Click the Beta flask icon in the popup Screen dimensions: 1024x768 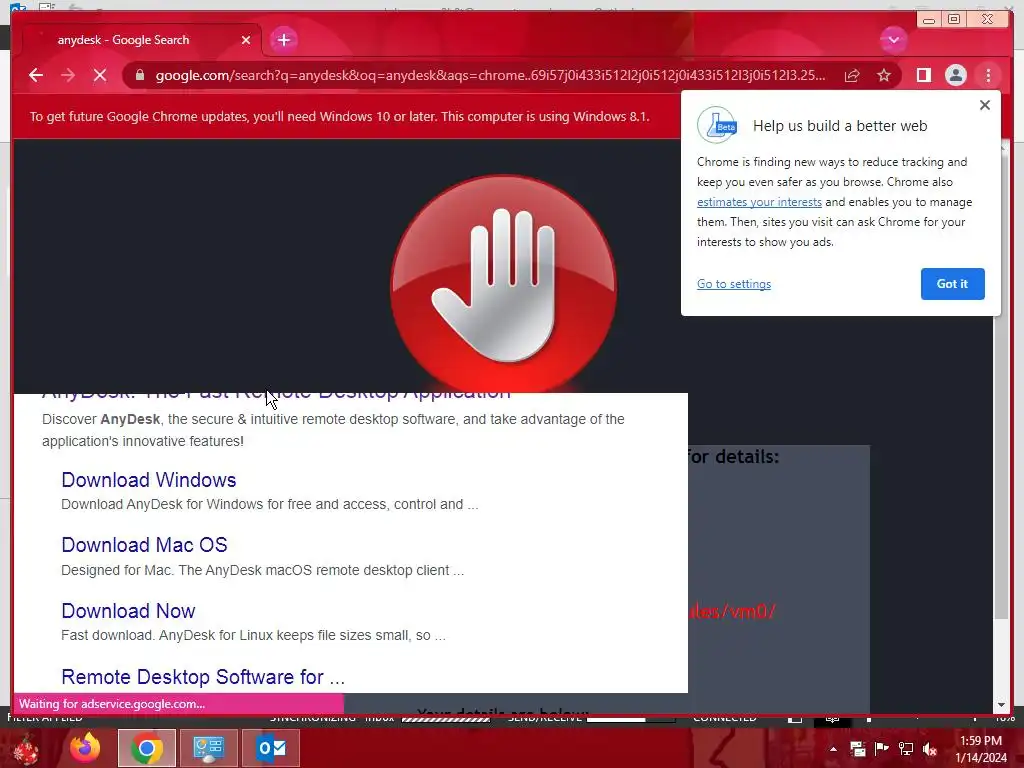pos(717,125)
